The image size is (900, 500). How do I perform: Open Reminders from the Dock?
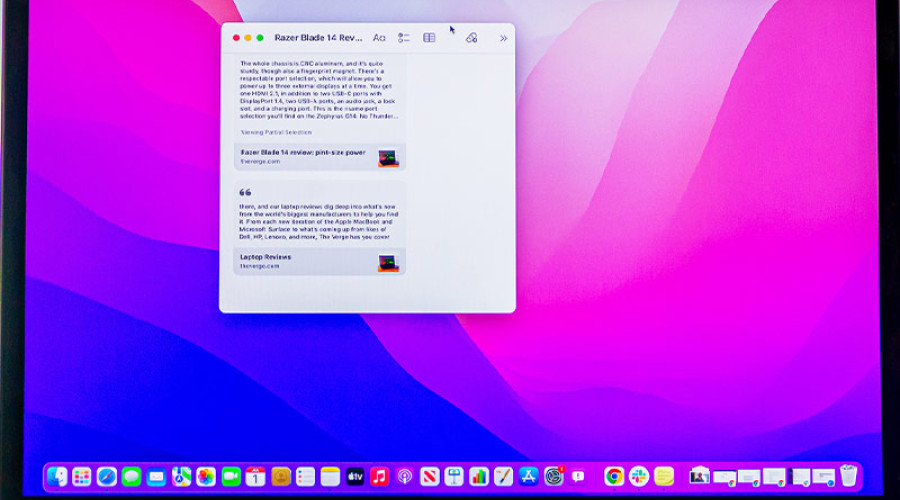tap(305, 476)
